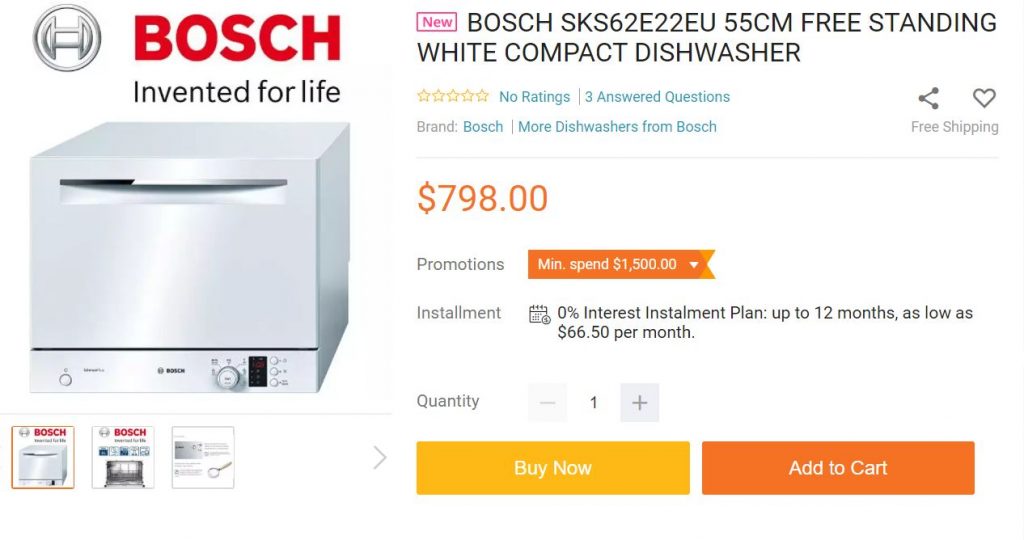The height and width of the screenshot is (540, 1024).
Task: Click the instalment calendar icon
Action: tap(539, 314)
